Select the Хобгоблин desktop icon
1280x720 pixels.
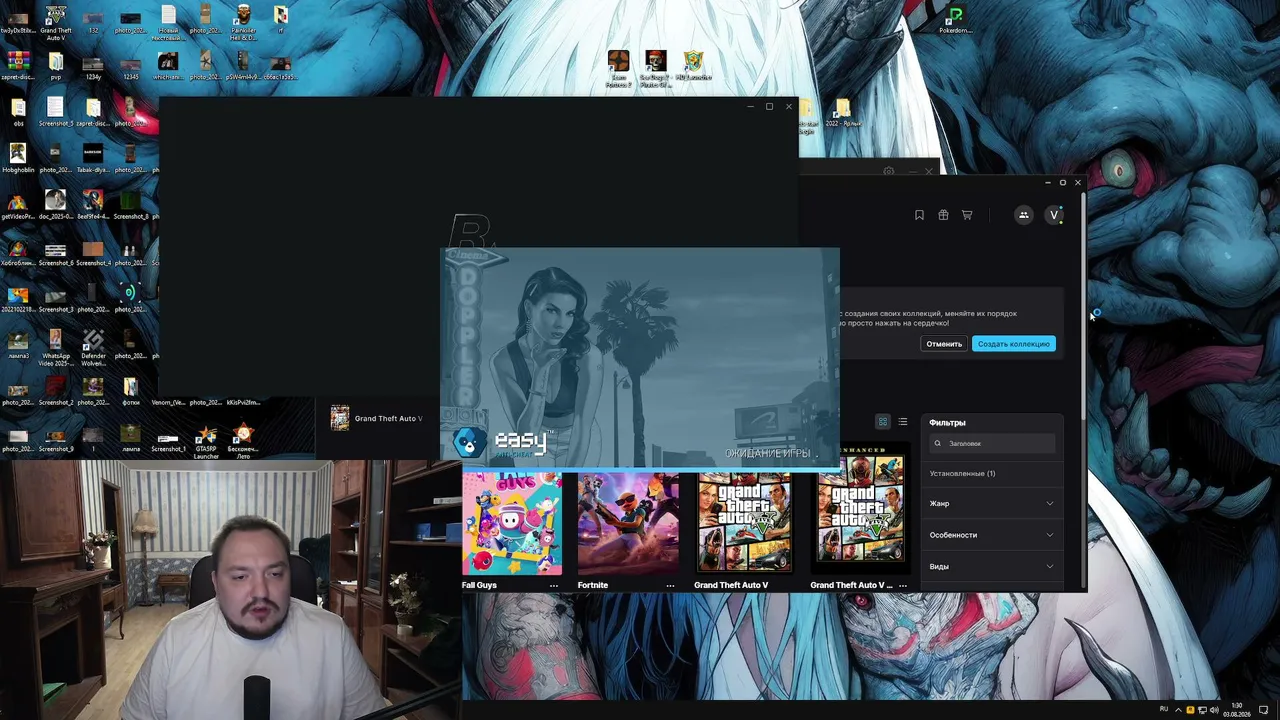click(17, 251)
